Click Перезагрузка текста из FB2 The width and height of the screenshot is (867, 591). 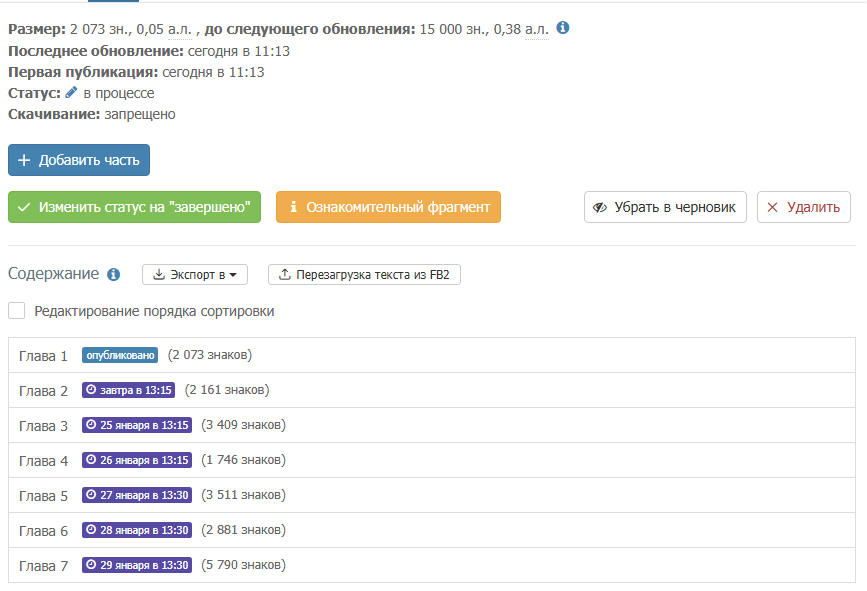click(x=364, y=274)
